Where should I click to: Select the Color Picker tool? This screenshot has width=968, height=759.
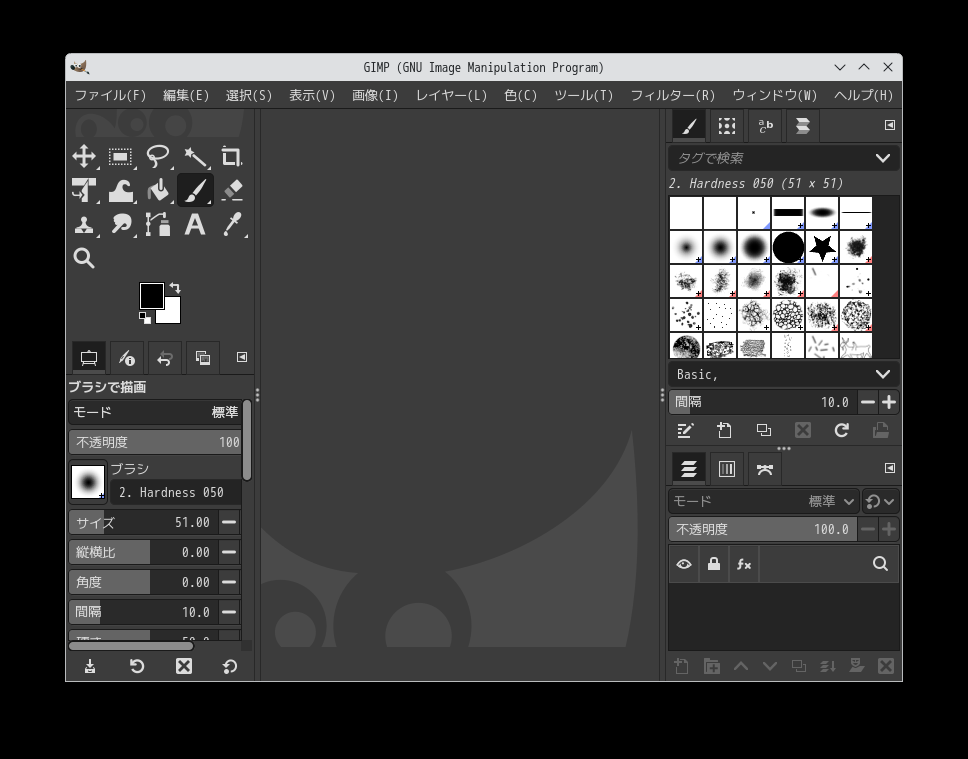click(232, 224)
